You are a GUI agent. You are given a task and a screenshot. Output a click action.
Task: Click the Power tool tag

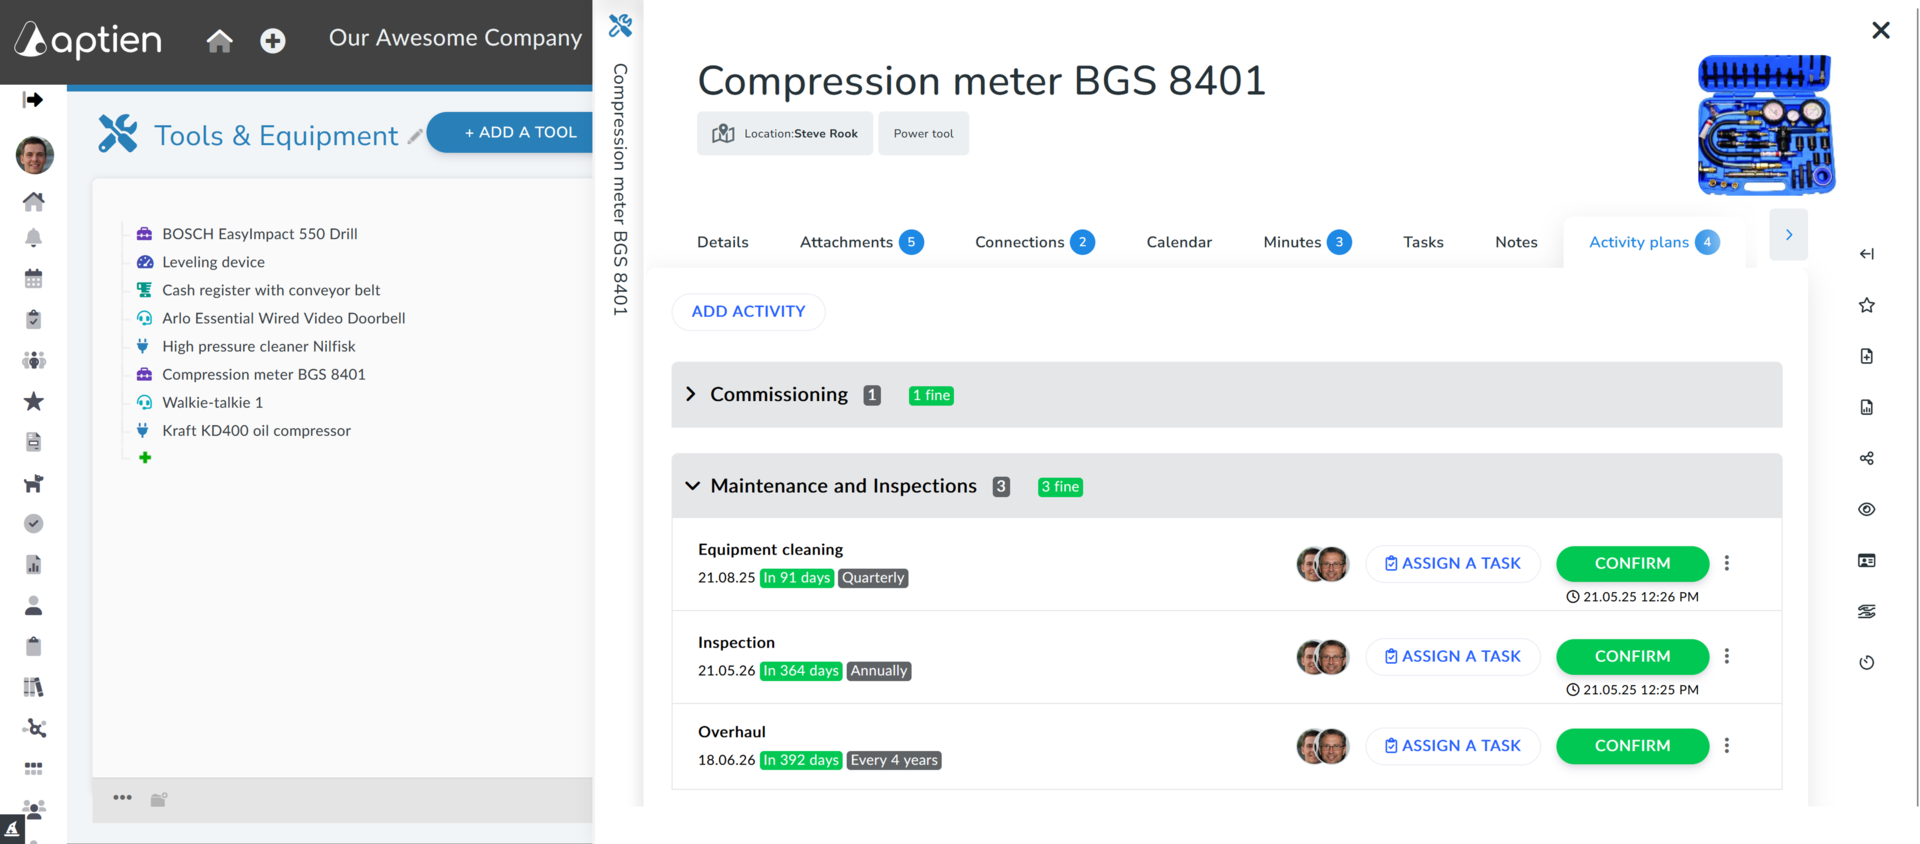pyautogui.click(x=923, y=133)
